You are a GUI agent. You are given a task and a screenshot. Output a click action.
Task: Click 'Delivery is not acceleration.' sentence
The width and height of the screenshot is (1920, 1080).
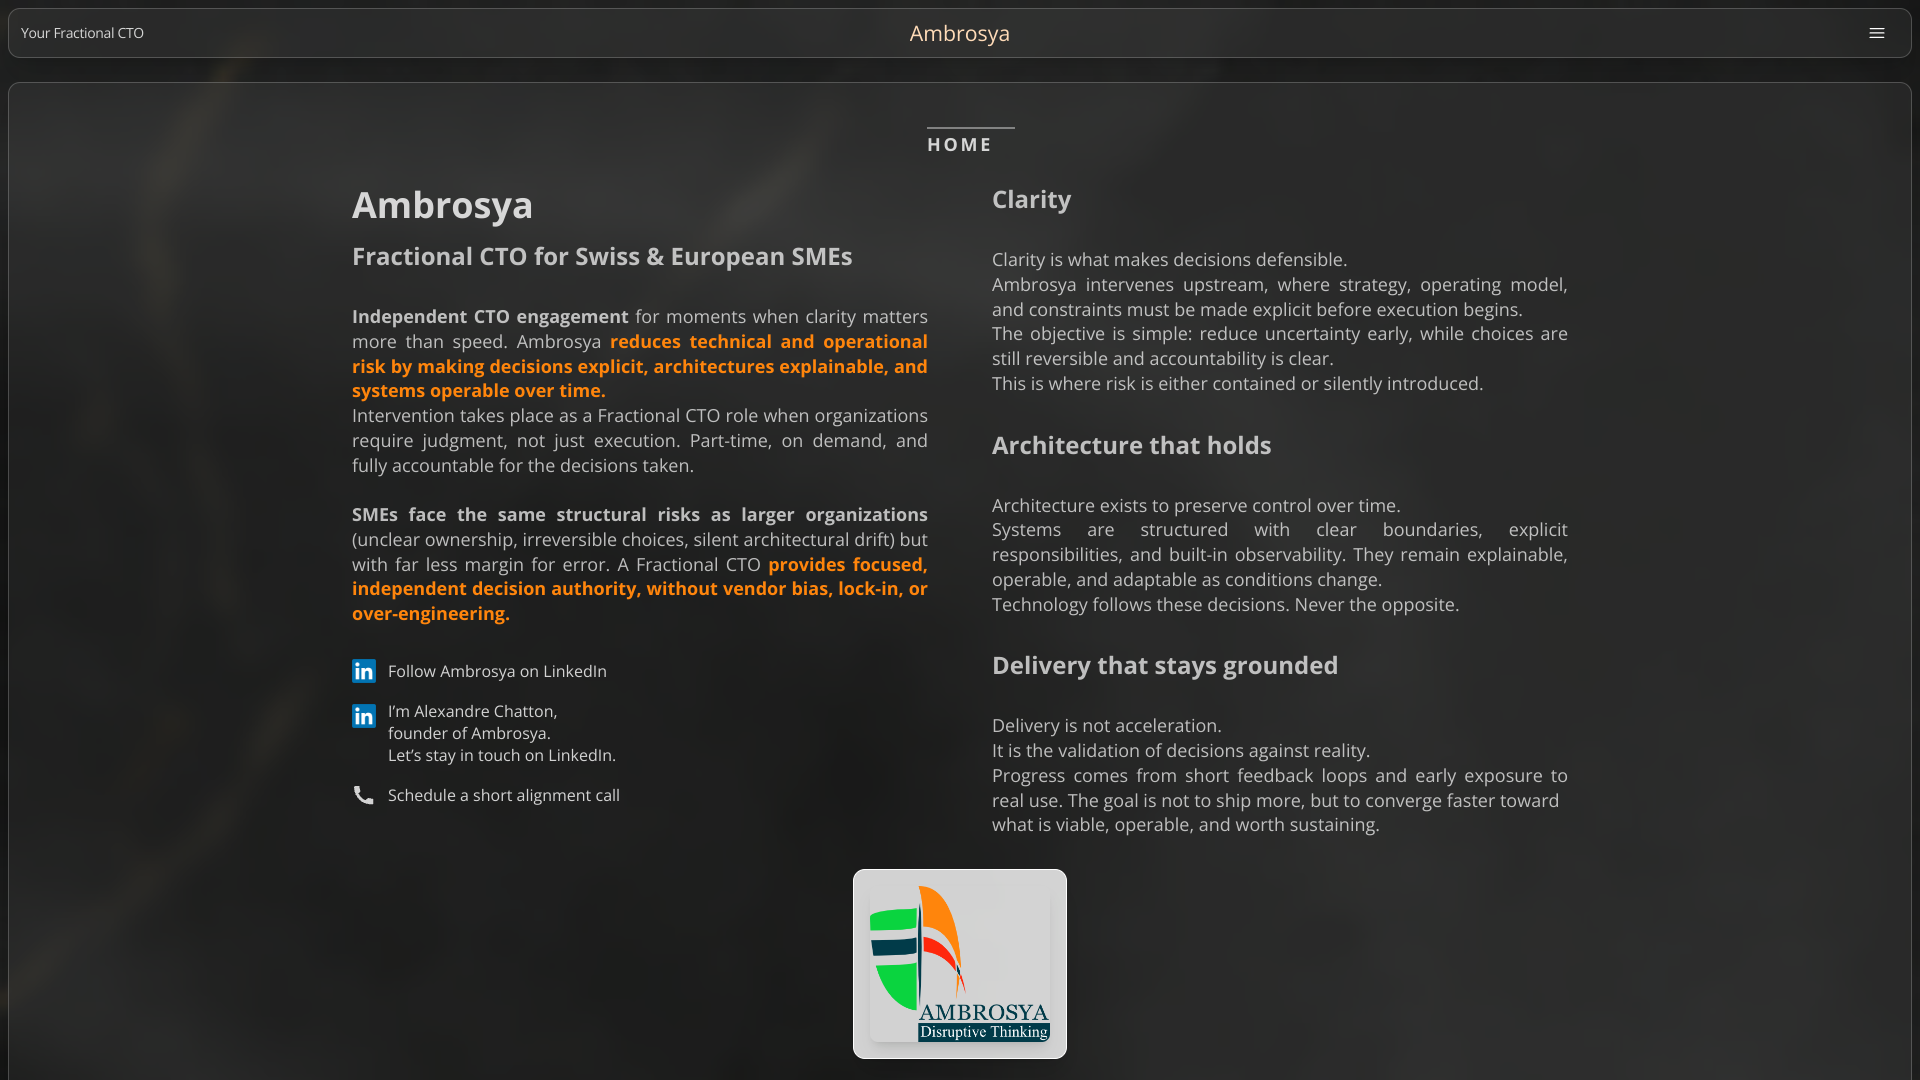click(x=1107, y=725)
